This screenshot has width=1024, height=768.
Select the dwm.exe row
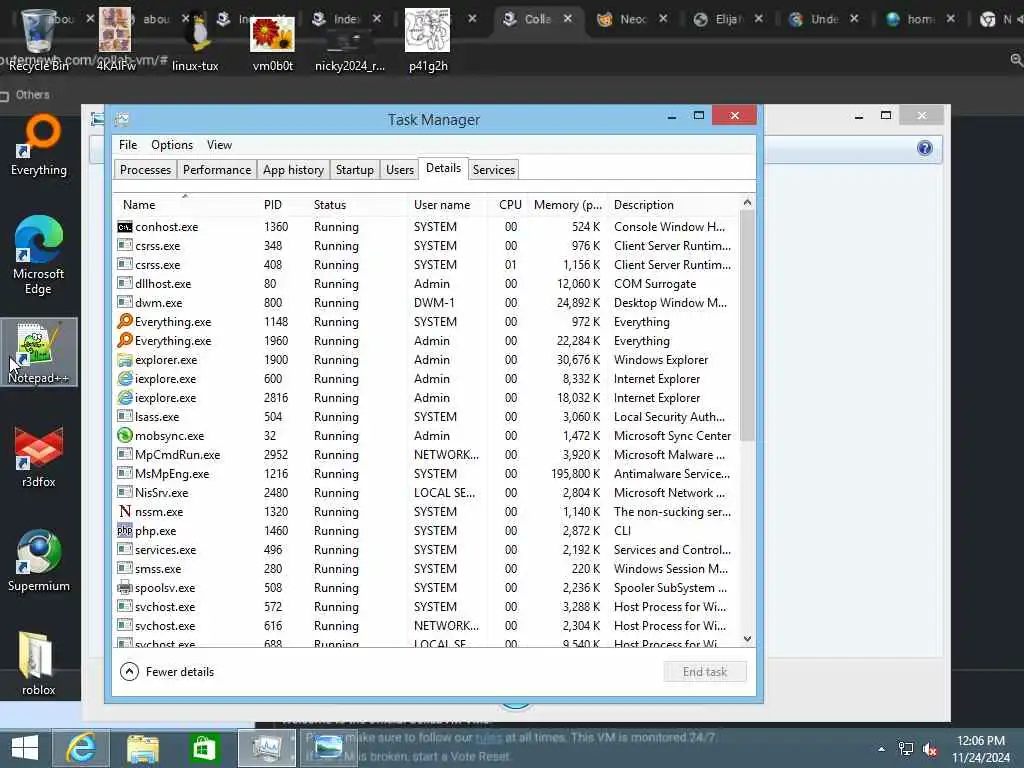point(427,303)
